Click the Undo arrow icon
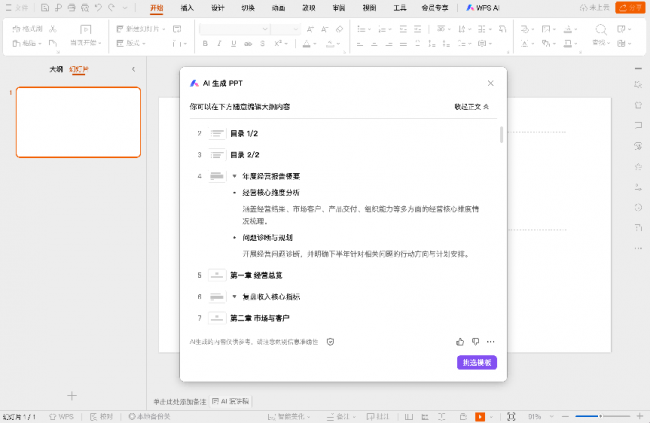This screenshot has height=423, width=650. point(98,7)
